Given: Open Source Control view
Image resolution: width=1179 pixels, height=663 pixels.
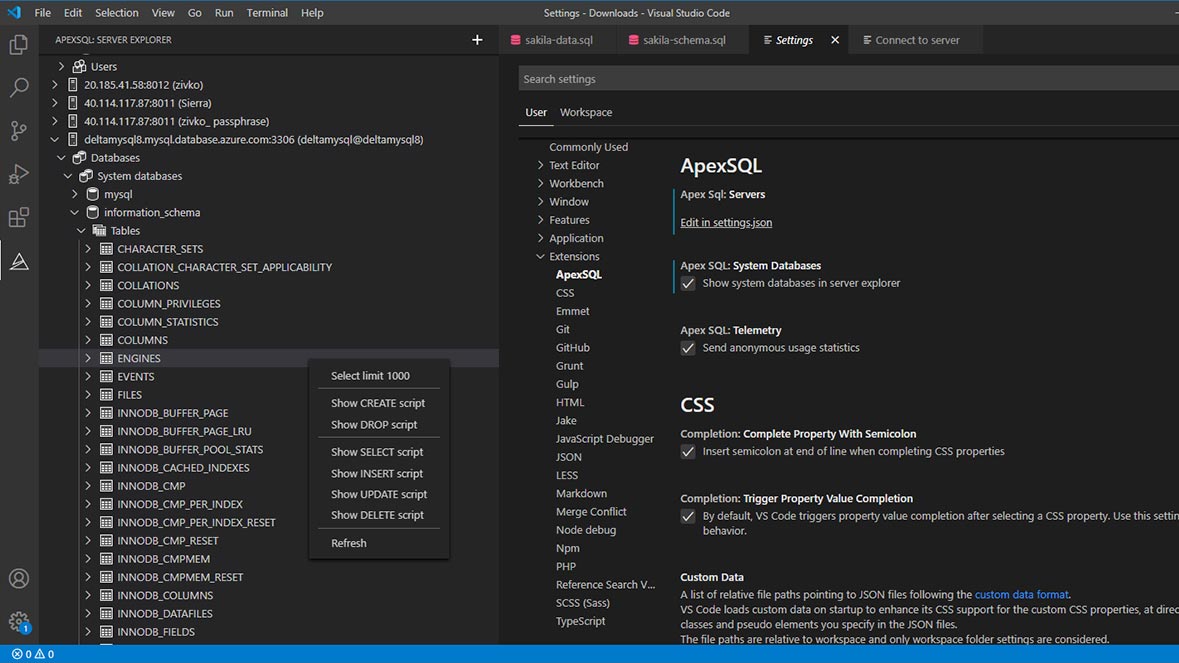Looking at the screenshot, I should [x=16, y=131].
